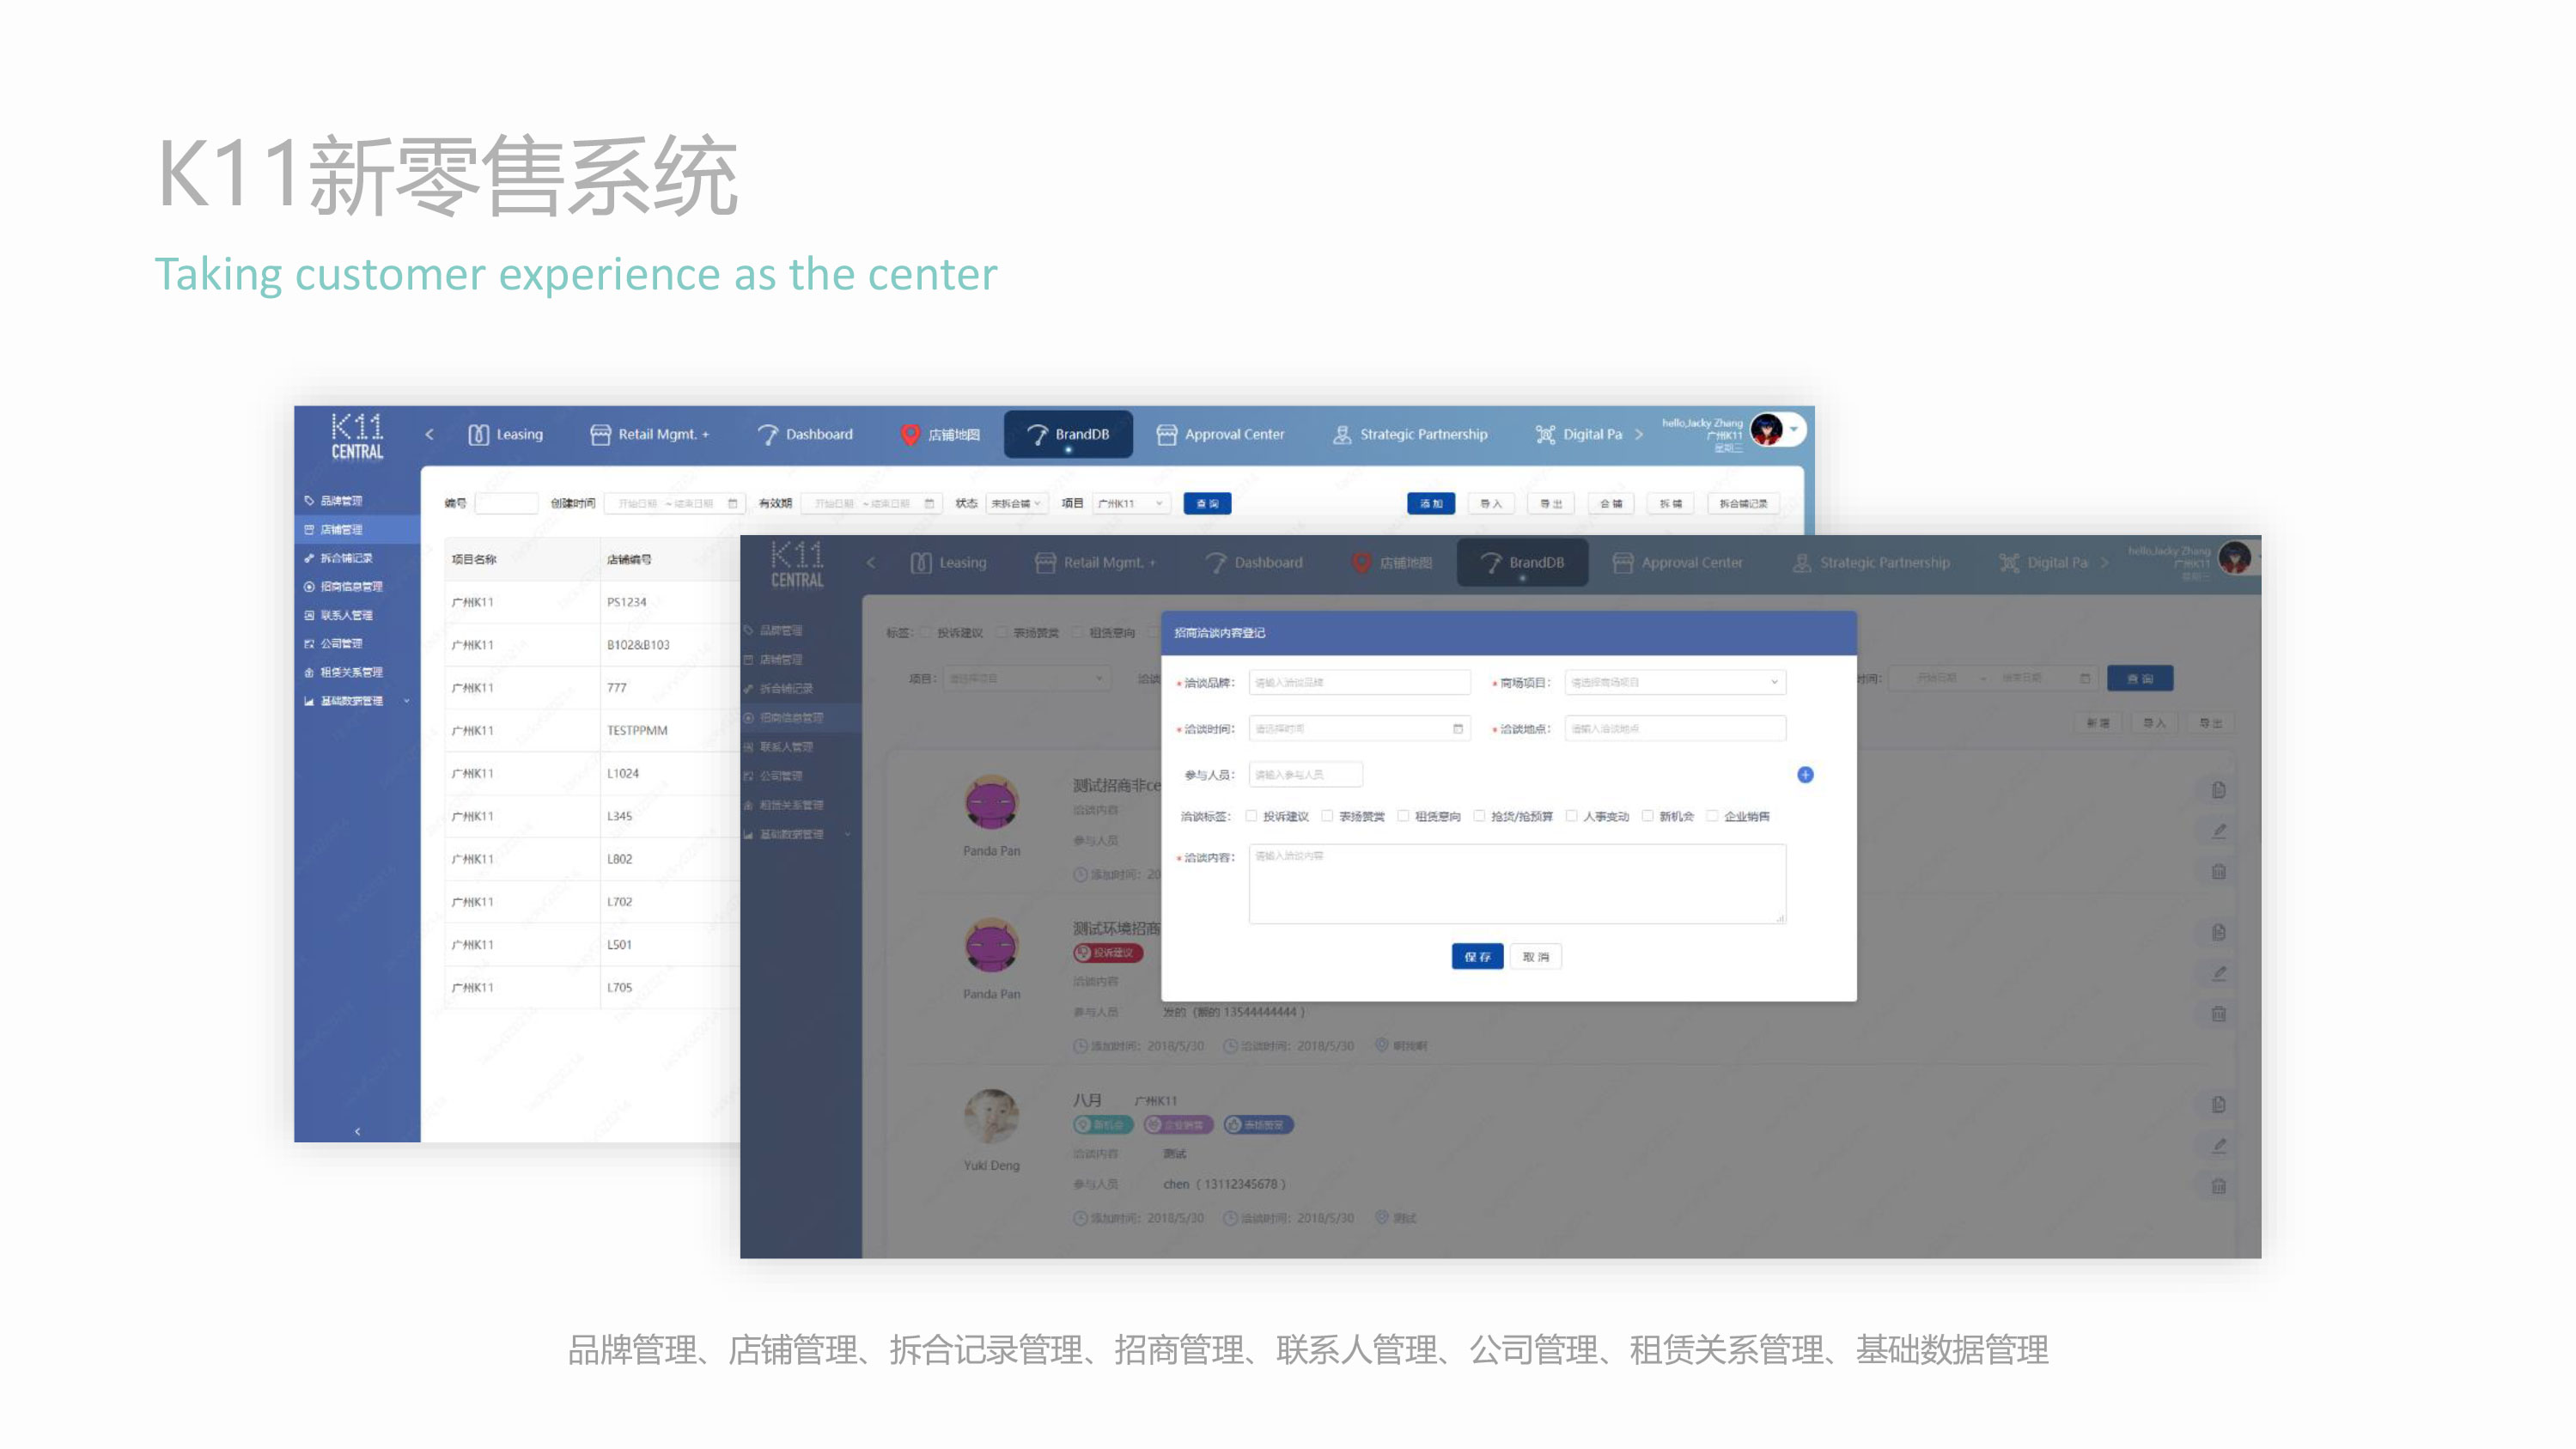Image resolution: width=2576 pixels, height=1449 pixels.
Task: Open user menu arrow beside back window avatar
Action: [x=1794, y=430]
